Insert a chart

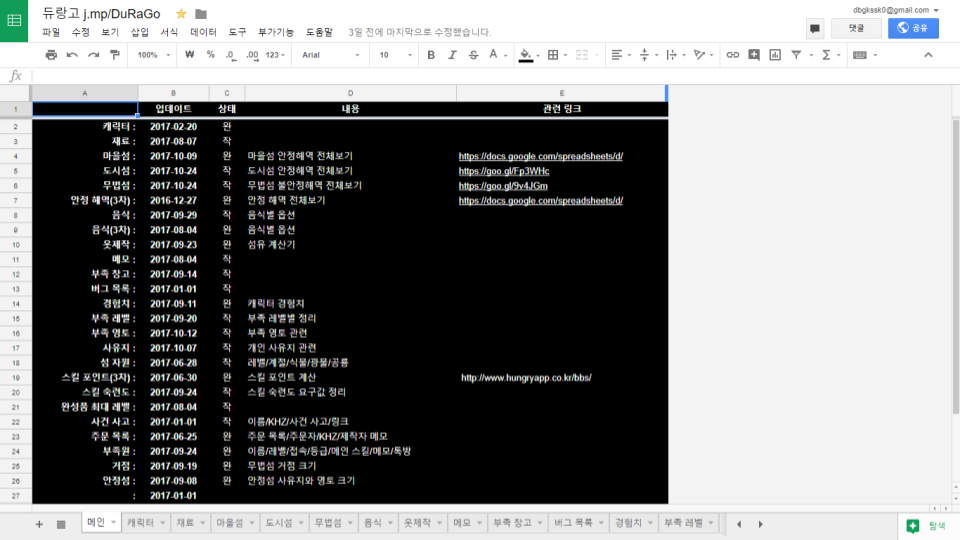tap(775, 55)
